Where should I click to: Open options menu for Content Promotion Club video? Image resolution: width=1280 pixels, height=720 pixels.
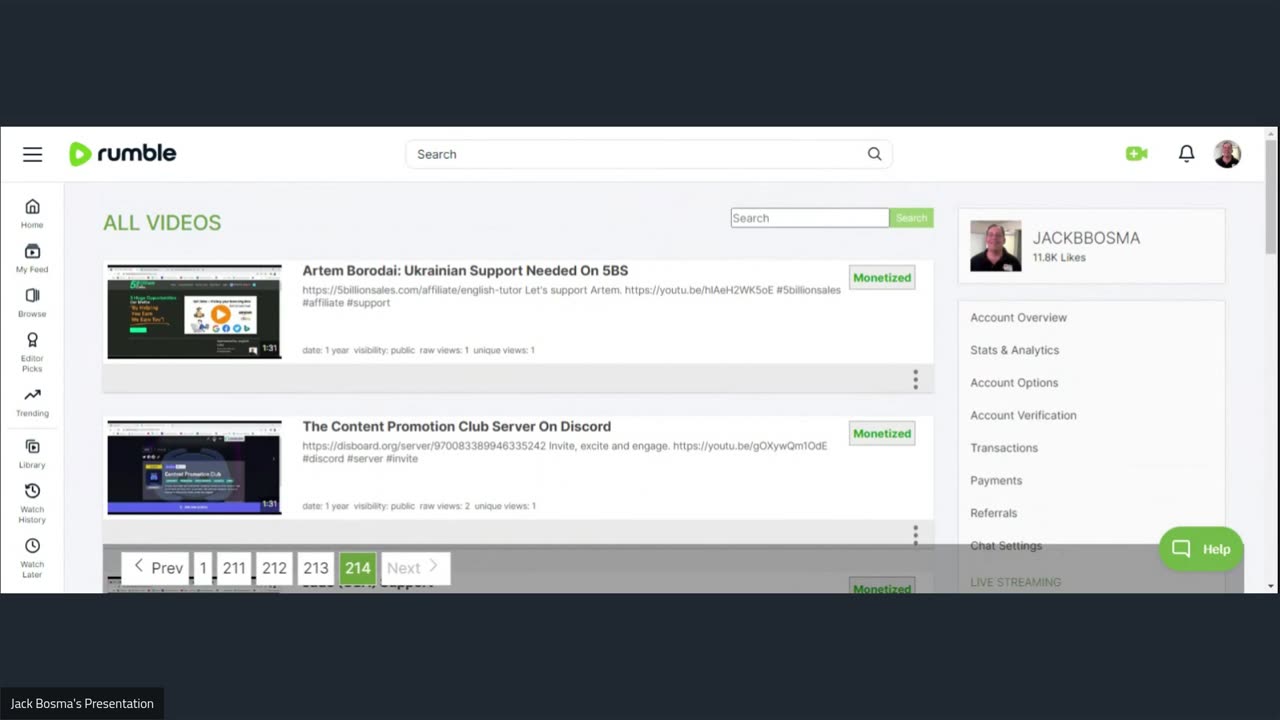pos(915,535)
